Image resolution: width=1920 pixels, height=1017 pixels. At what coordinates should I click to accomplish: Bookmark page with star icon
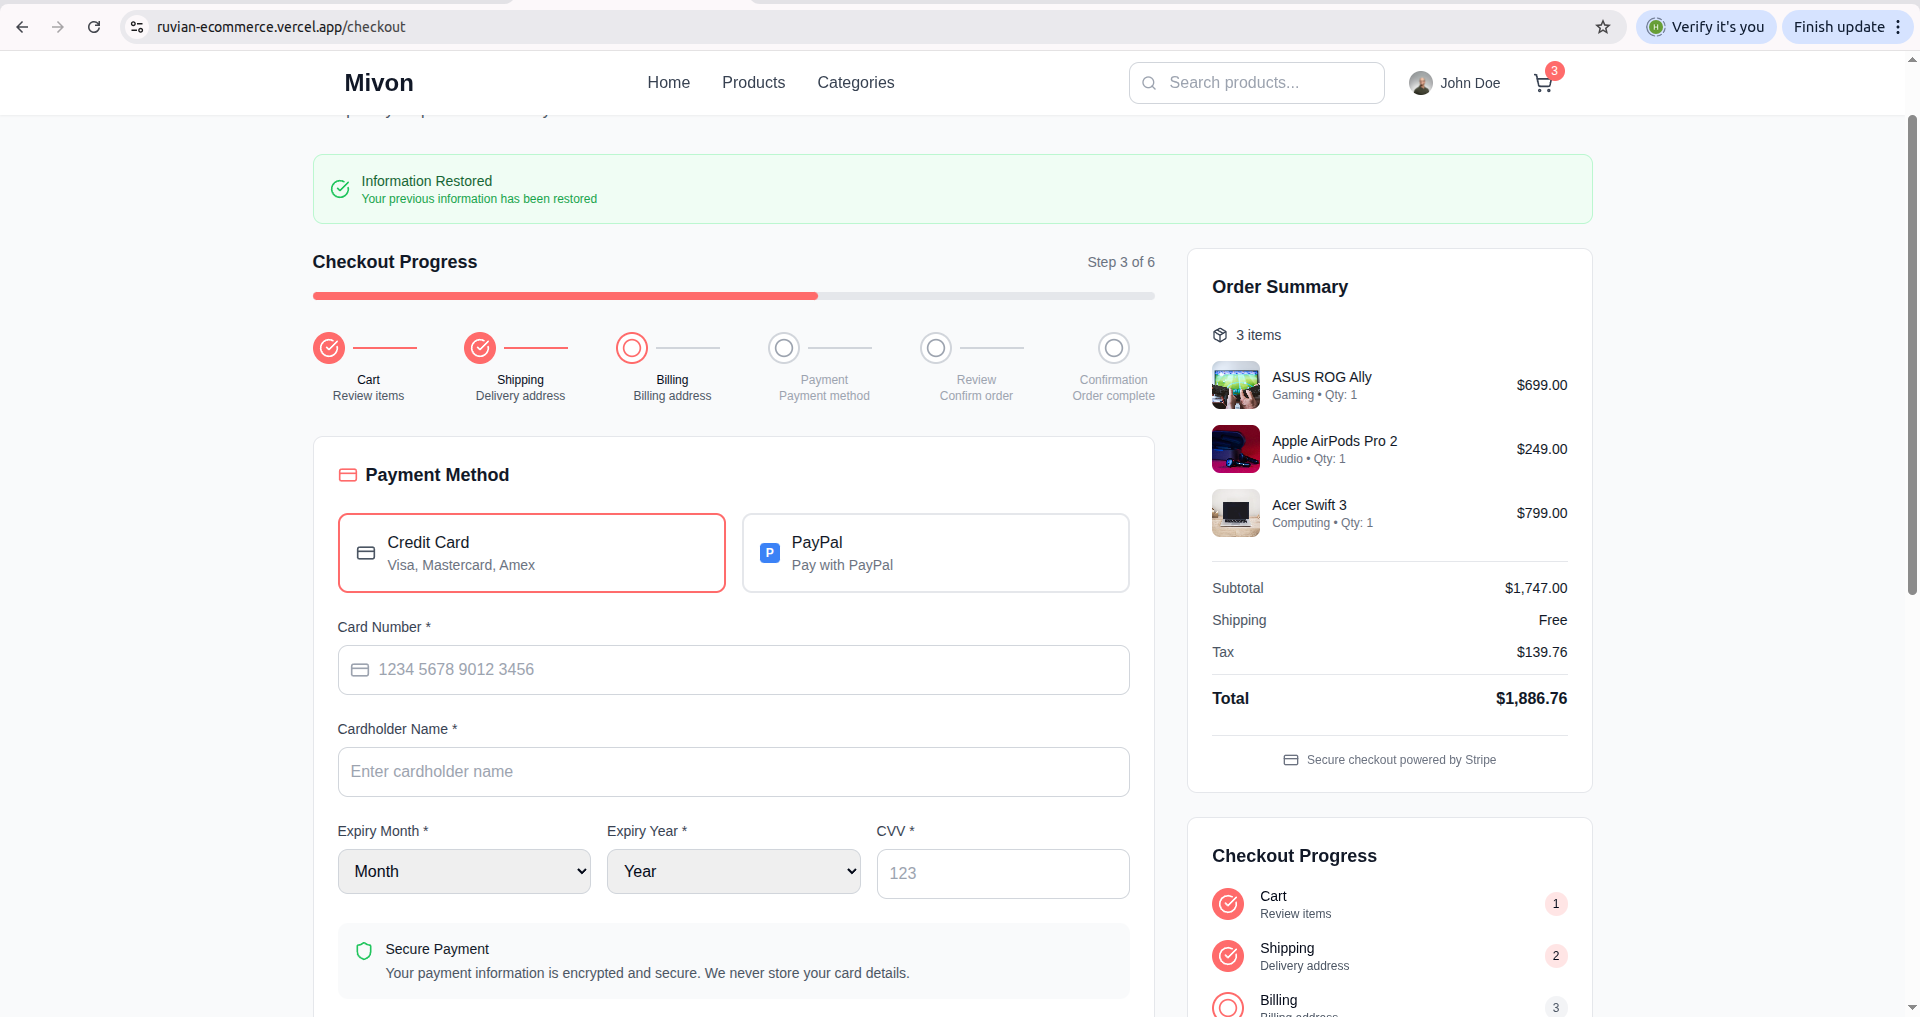(1603, 27)
